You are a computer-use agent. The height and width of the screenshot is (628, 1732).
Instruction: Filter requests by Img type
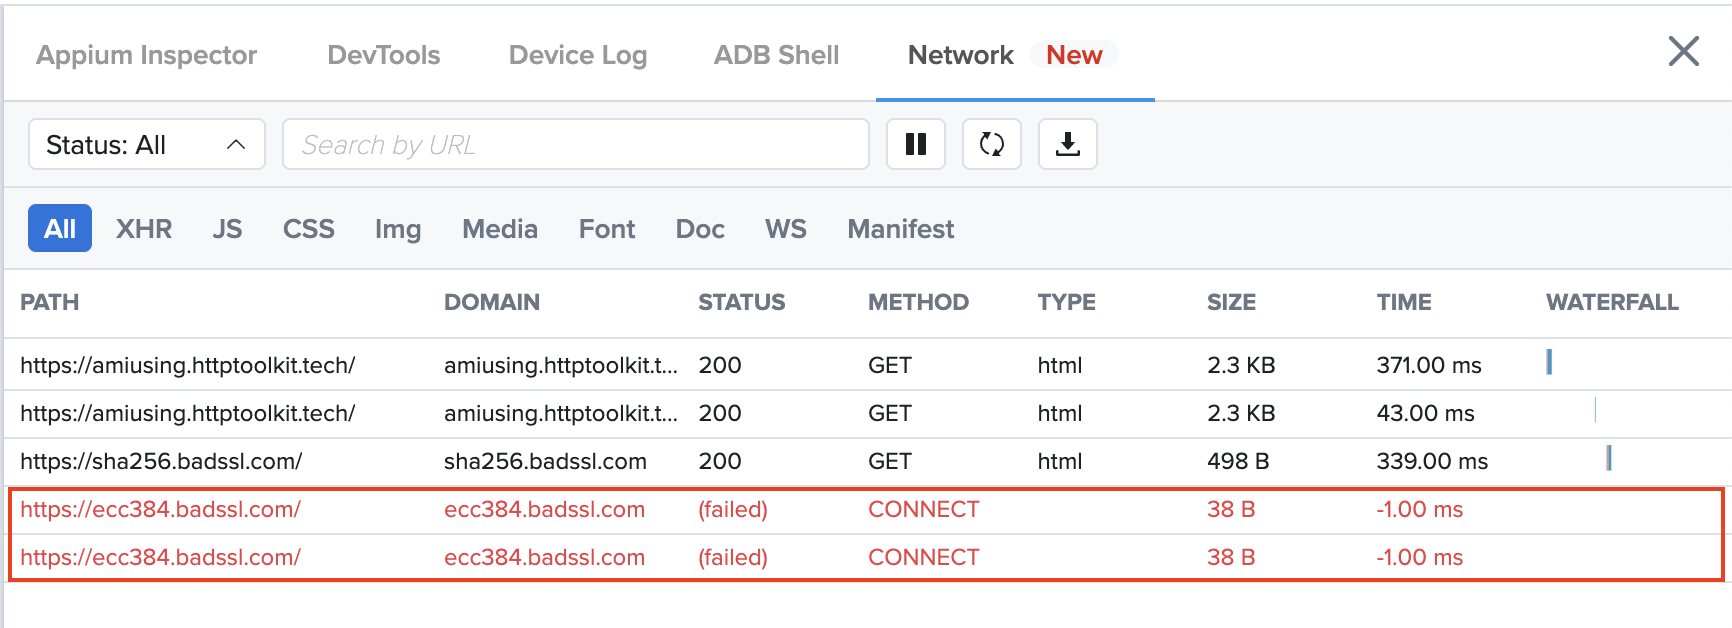[x=397, y=229]
